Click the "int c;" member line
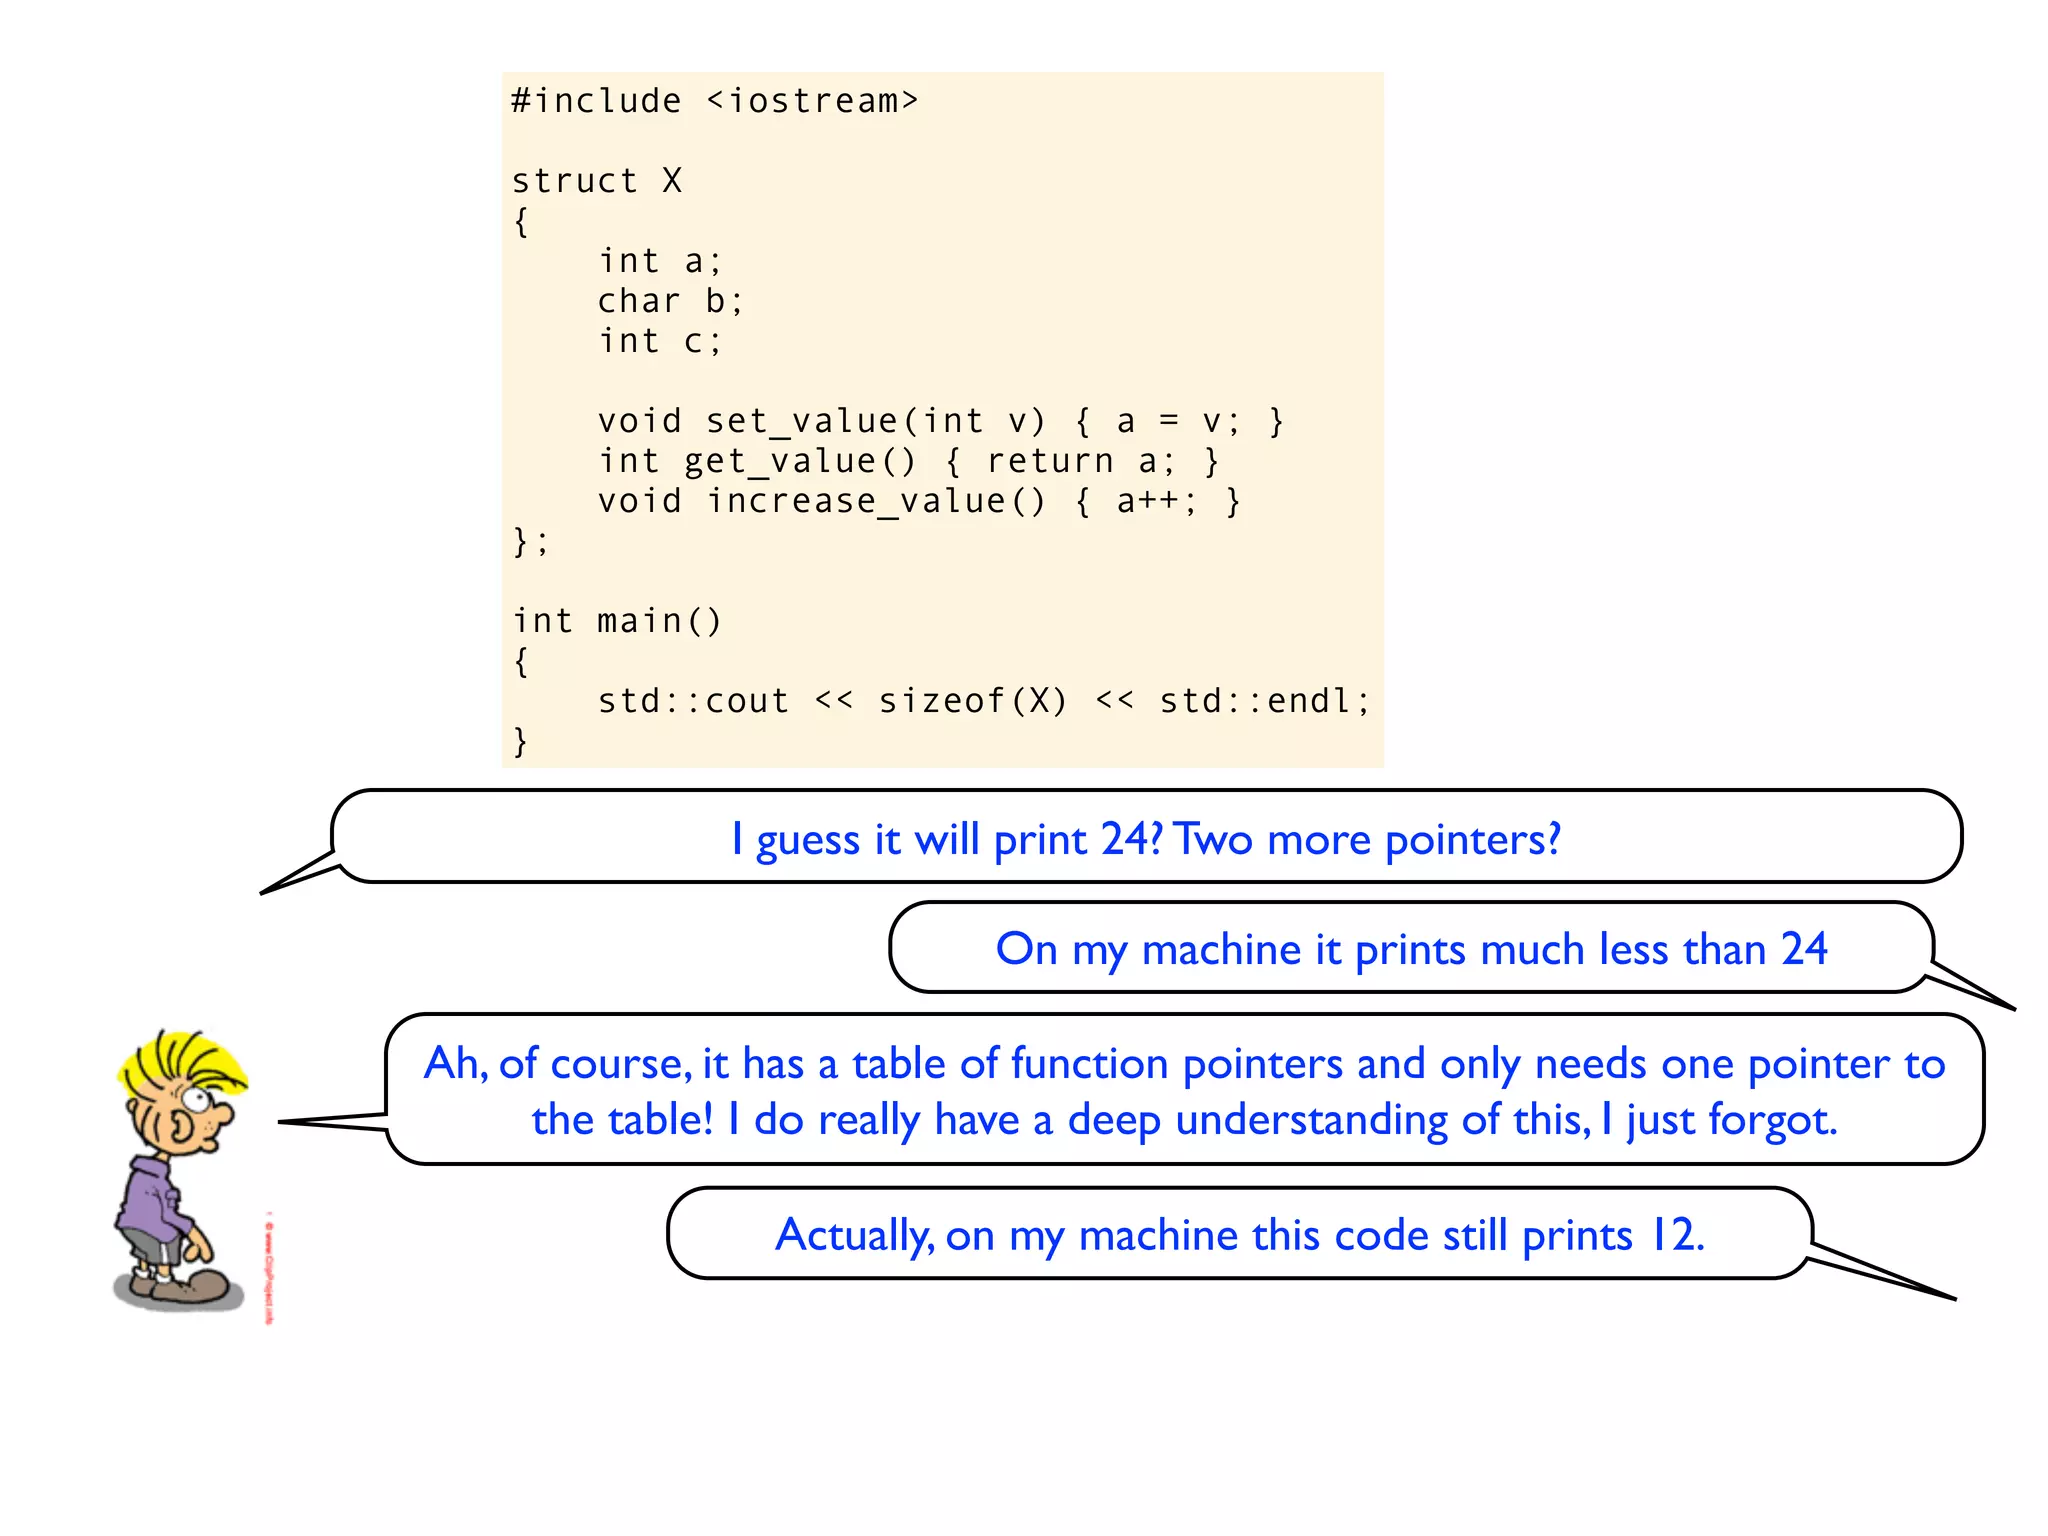Viewport: 2048px width, 1536px height. tap(660, 341)
